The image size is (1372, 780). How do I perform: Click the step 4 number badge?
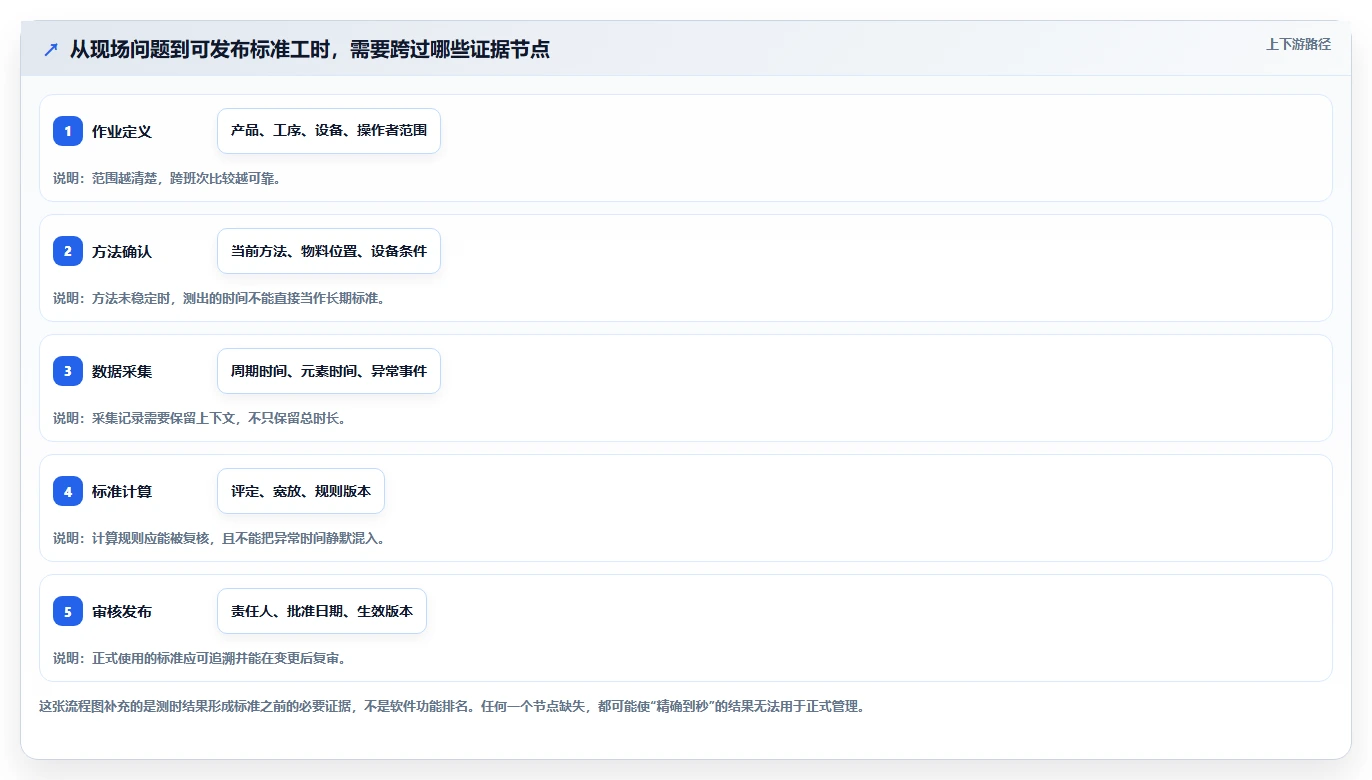68,491
